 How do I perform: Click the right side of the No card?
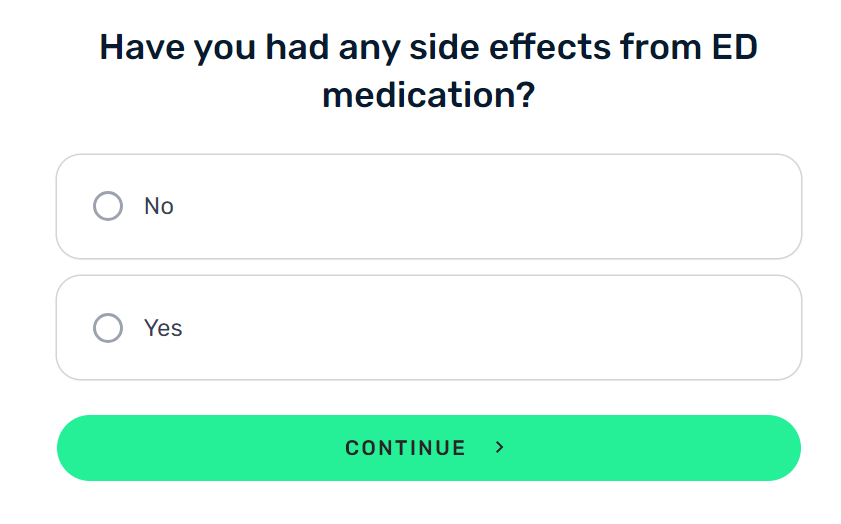tap(751, 206)
